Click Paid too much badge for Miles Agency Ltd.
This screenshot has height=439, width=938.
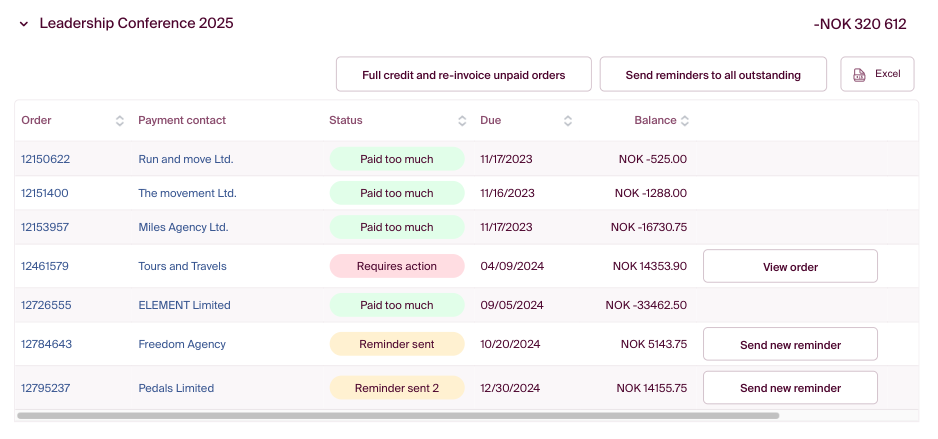(397, 227)
